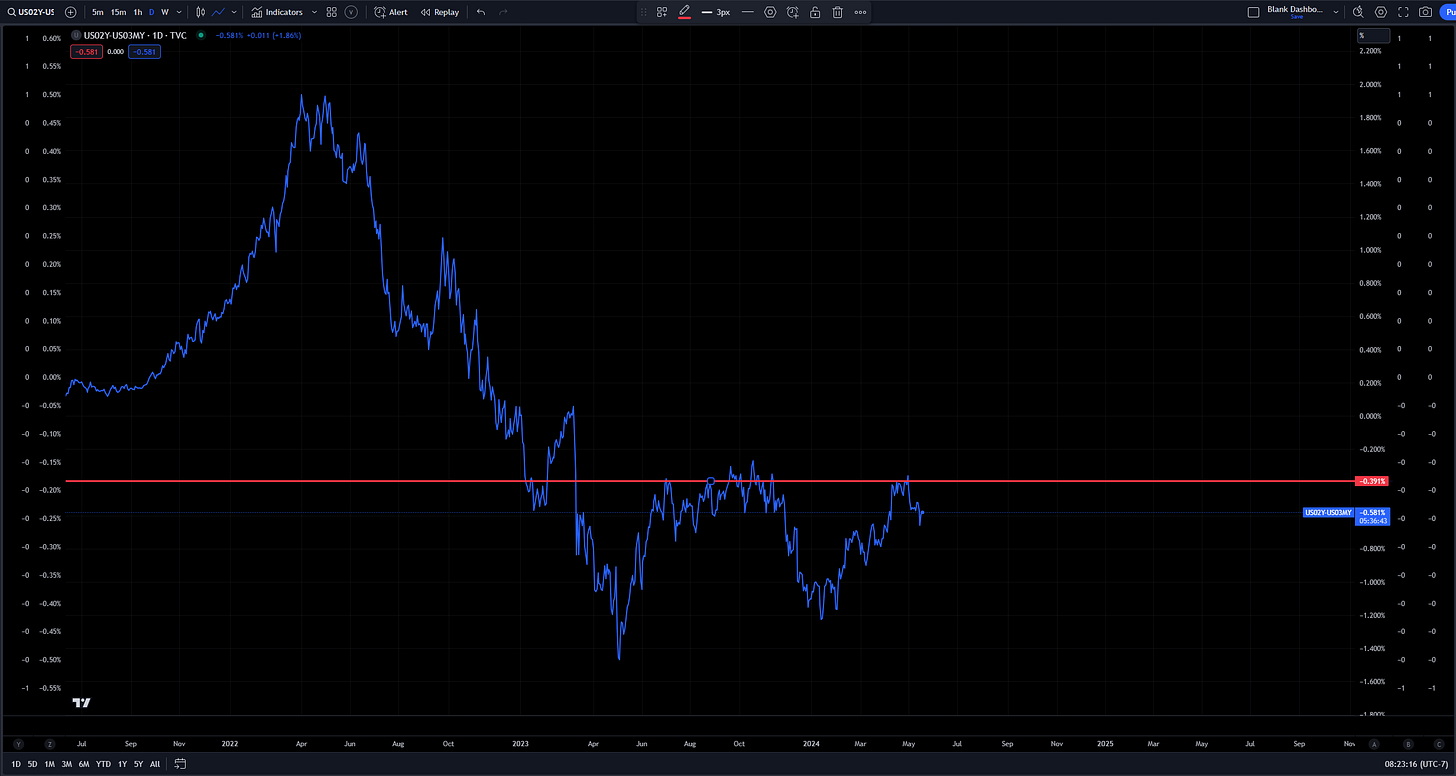Open symbol search for US02Y-US
This screenshot has height=776, width=1456.
(x=30, y=12)
